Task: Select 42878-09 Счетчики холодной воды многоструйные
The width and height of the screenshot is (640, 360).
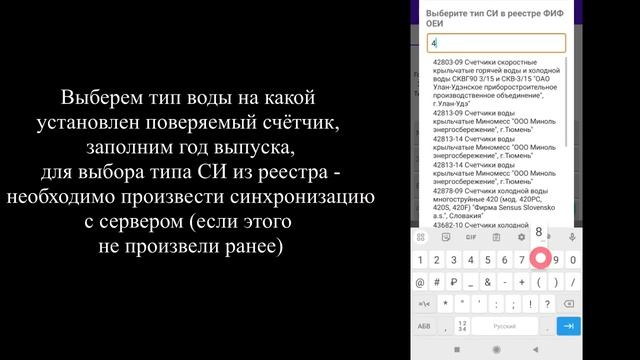Action: (495, 203)
